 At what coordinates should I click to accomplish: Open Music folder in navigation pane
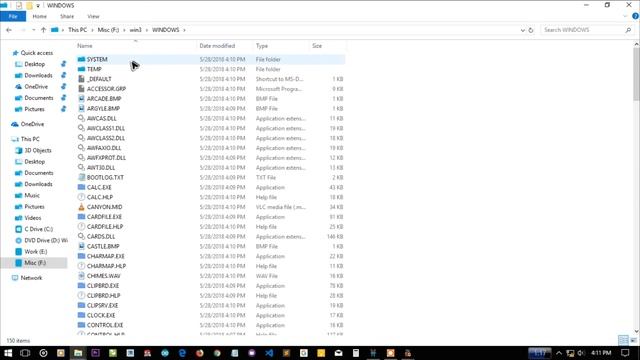click(32, 196)
